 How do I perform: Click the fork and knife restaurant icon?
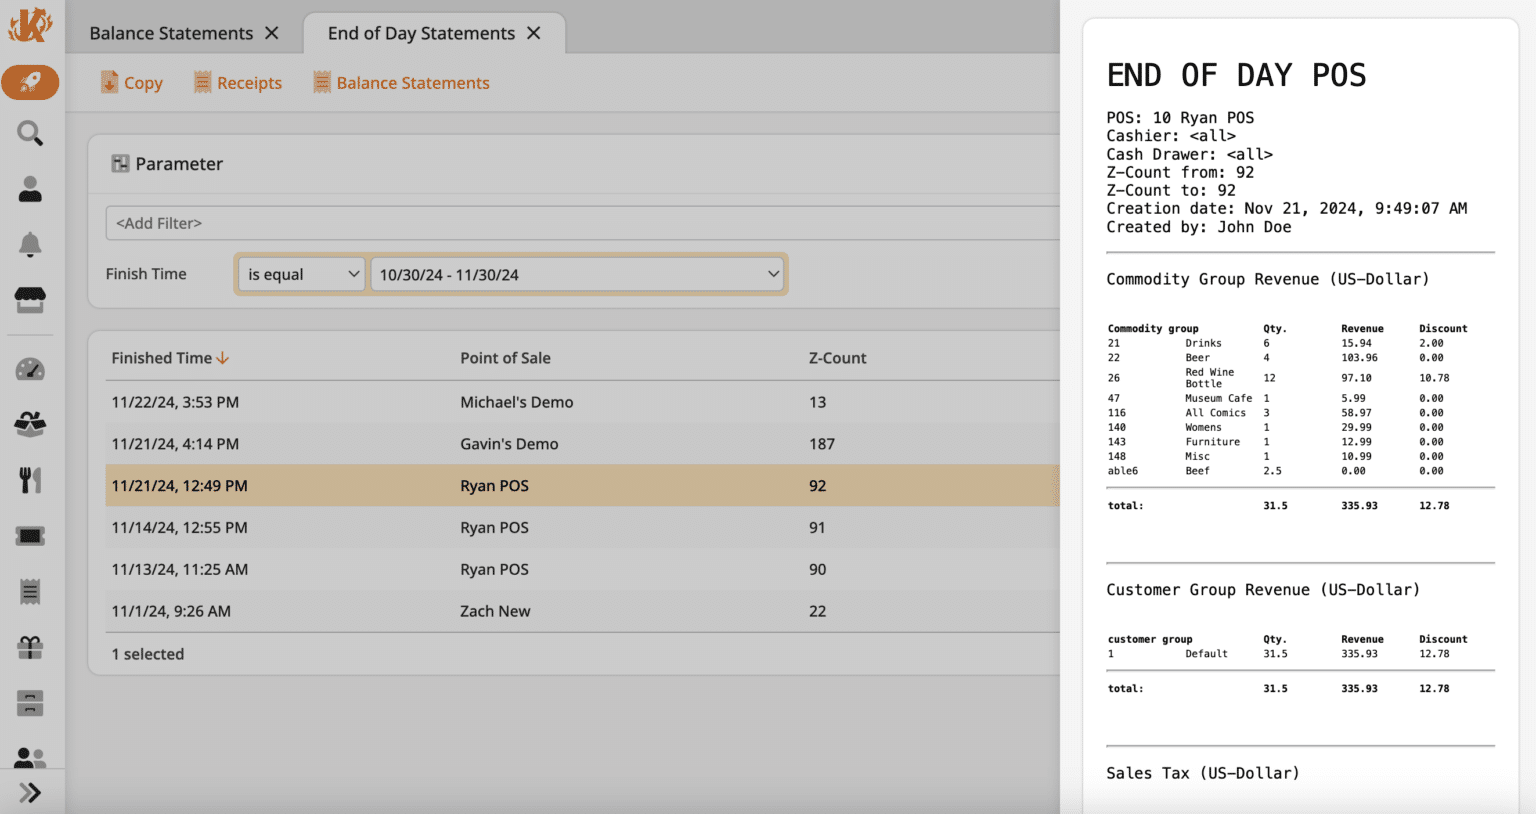[30, 480]
